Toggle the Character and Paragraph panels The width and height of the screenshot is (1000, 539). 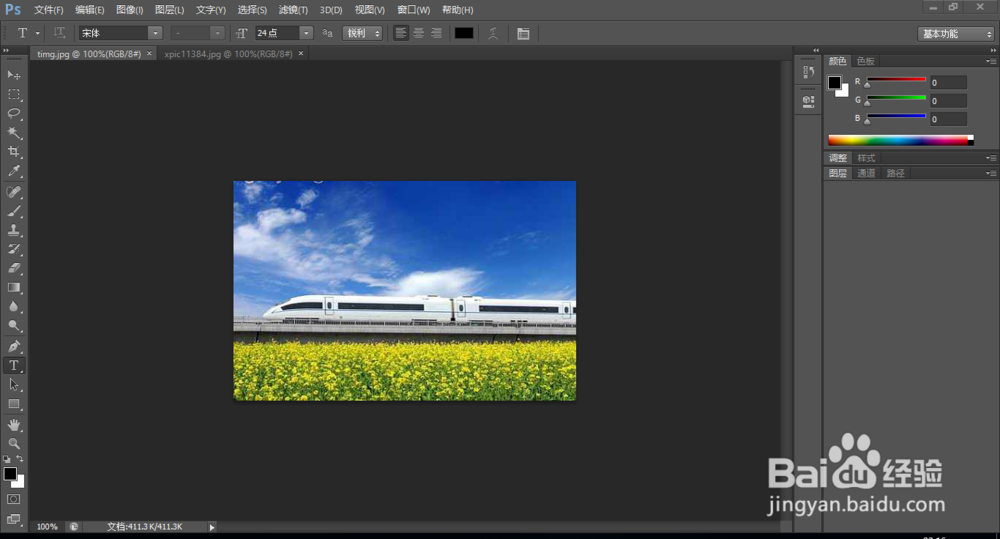click(523, 33)
